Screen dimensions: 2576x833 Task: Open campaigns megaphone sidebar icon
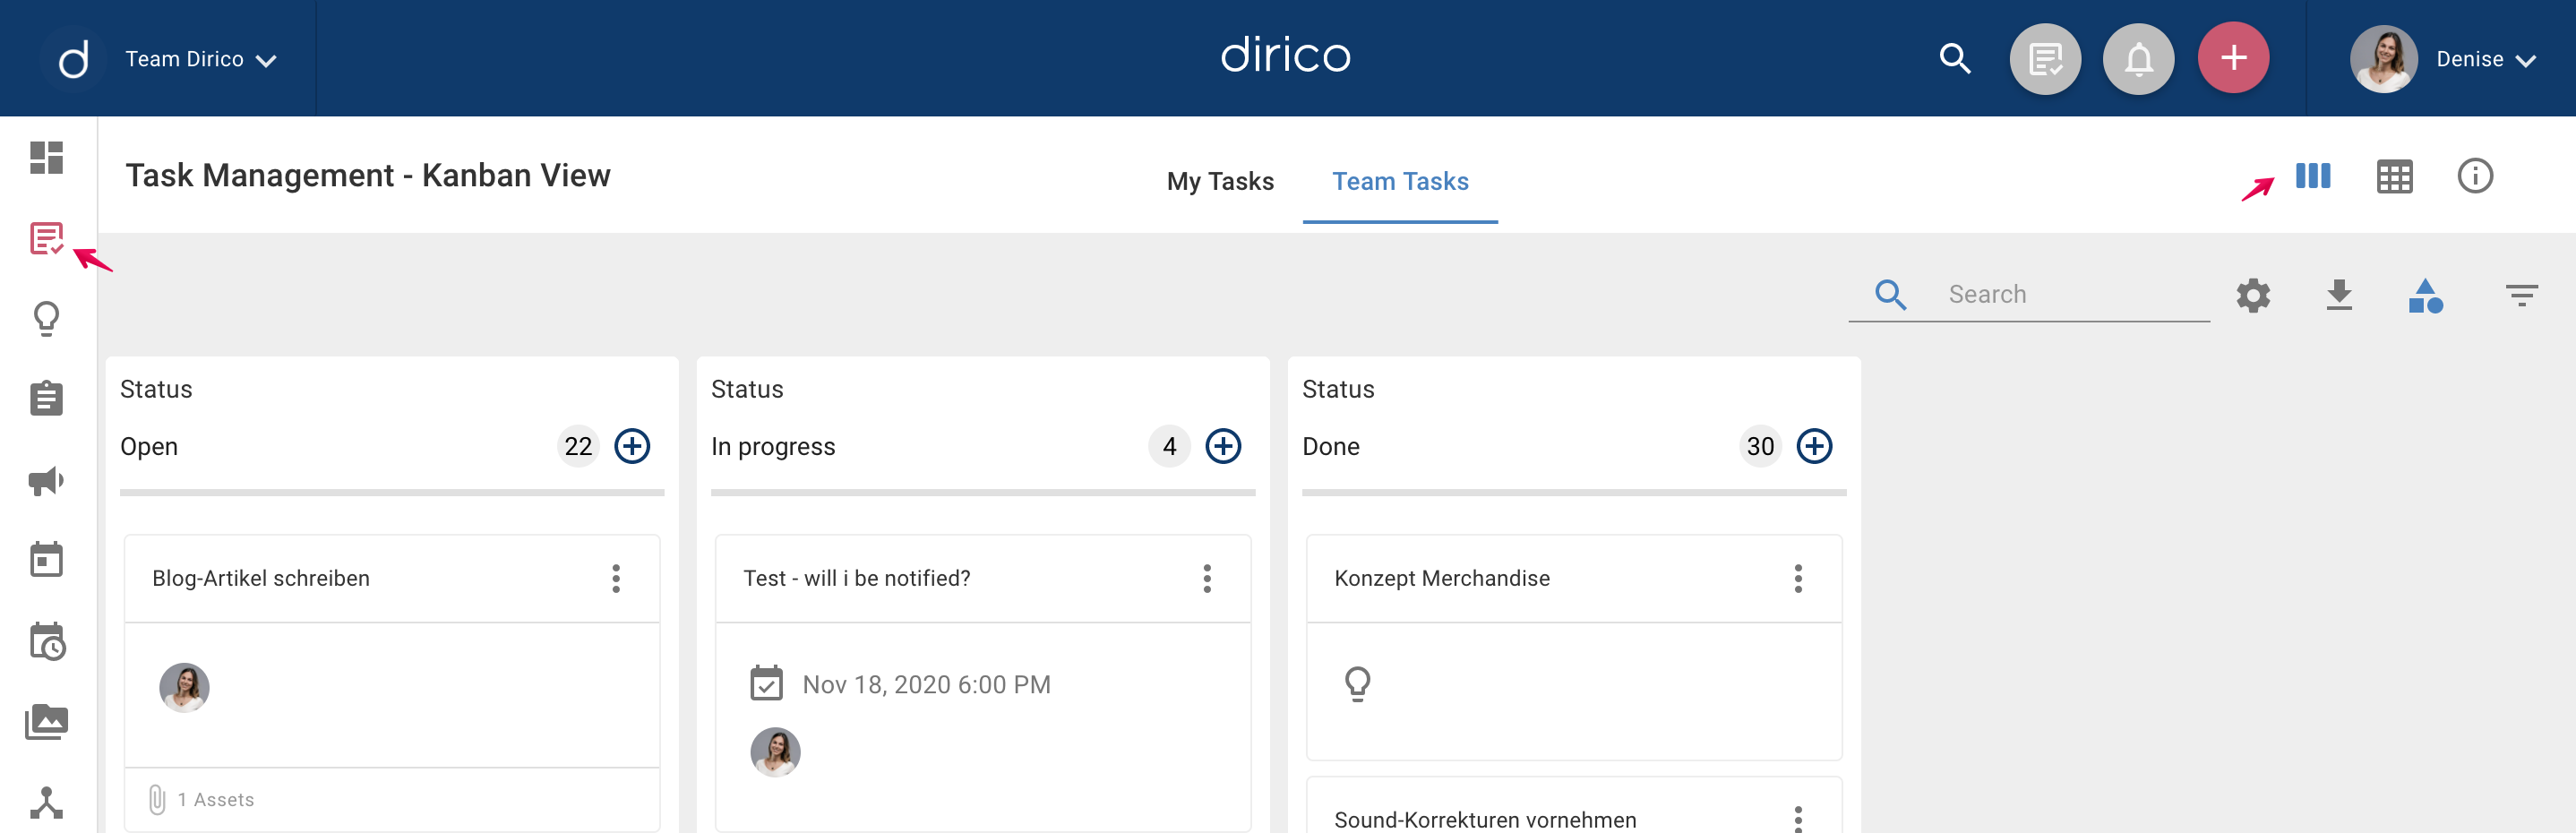click(47, 481)
